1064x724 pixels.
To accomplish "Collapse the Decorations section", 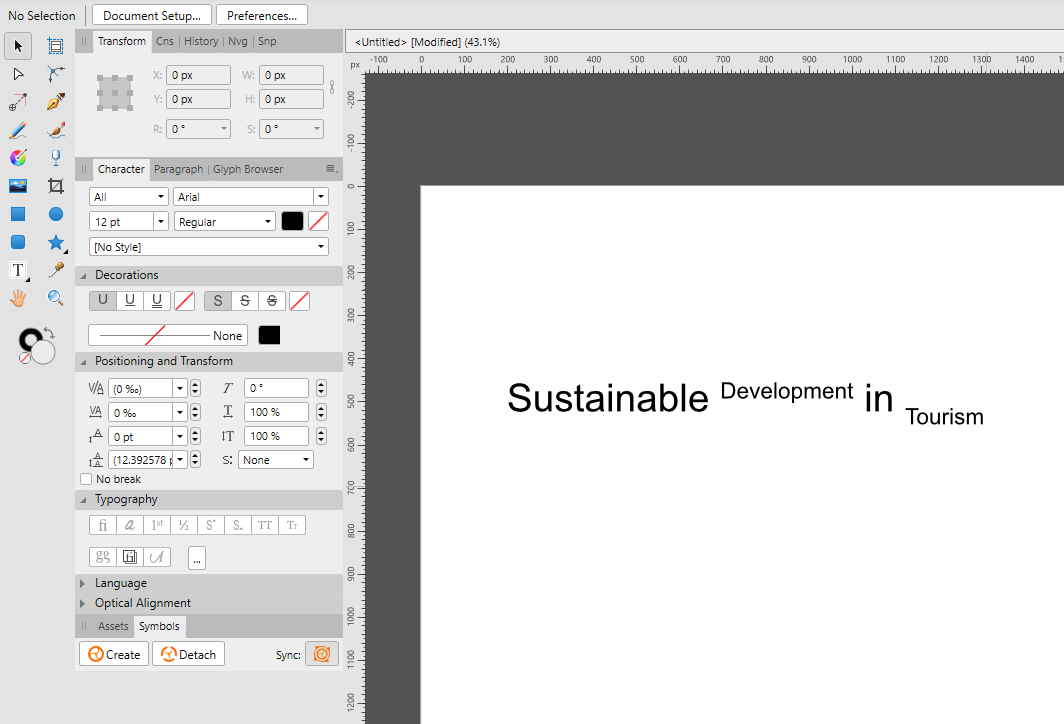I will pyautogui.click(x=83, y=275).
